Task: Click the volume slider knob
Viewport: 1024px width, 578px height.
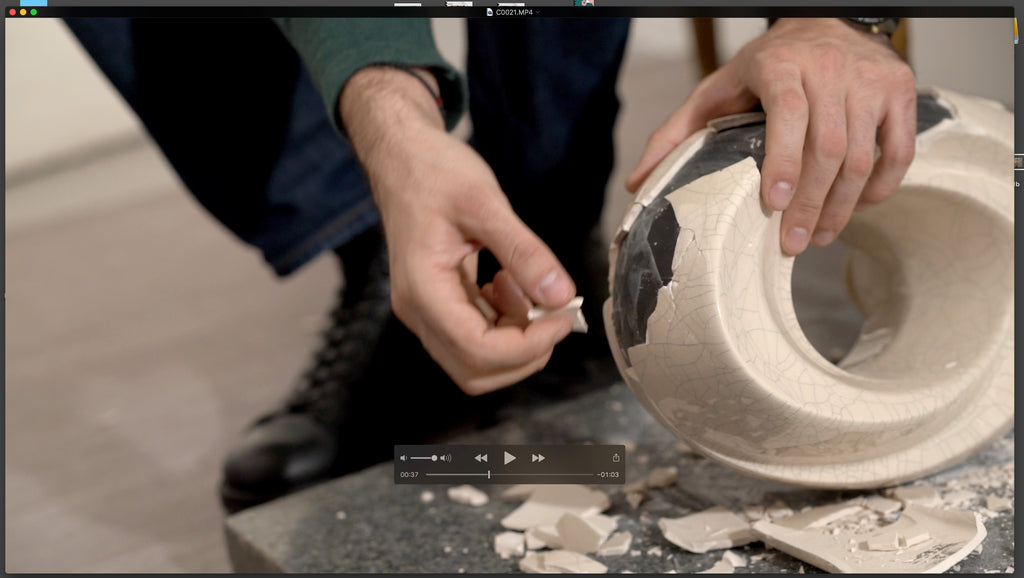Action: (434, 458)
